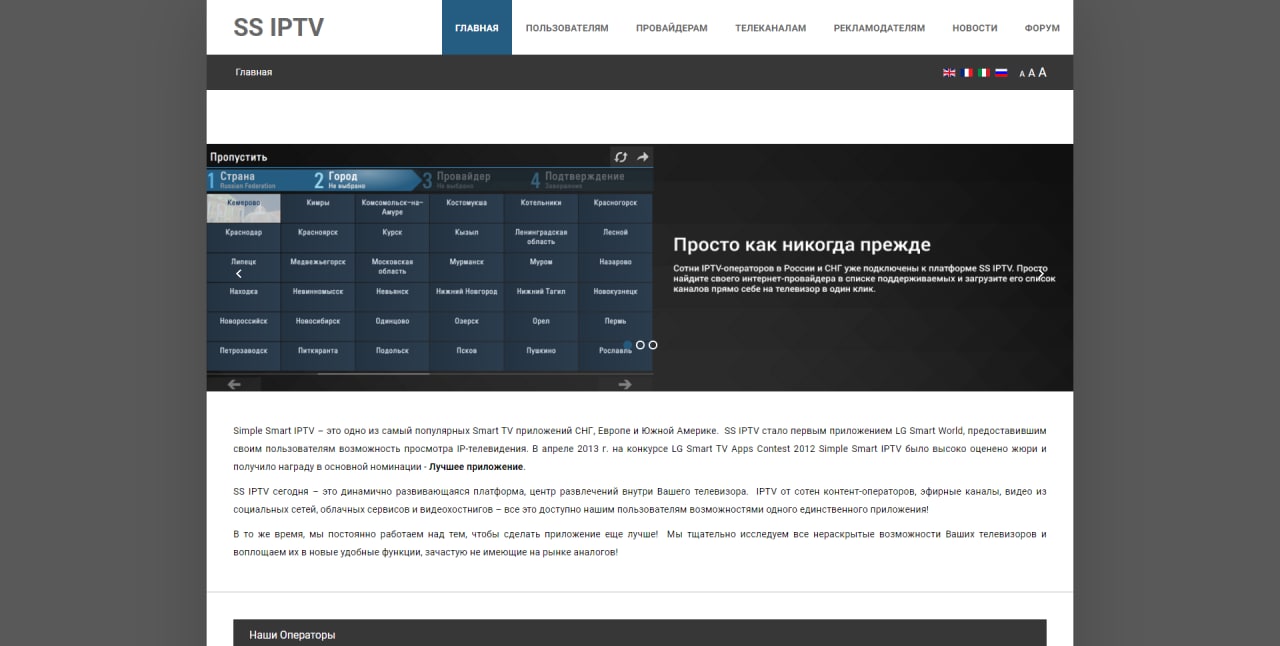The image size is (1280, 646).
Task: Choose the Находка city cell
Action: click(243, 296)
